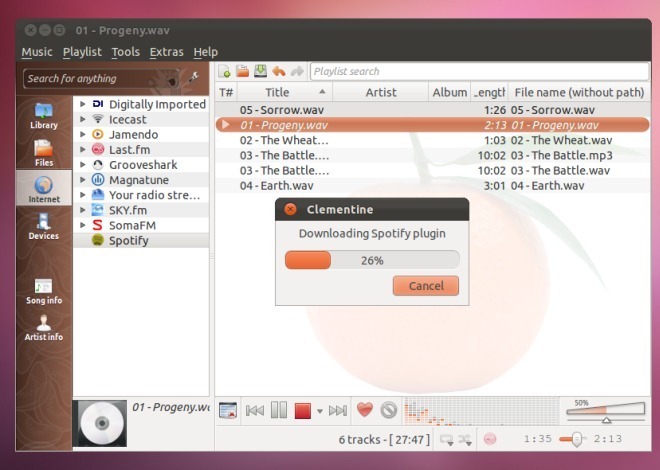Expand Magnatune tree node

[x=83, y=180]
